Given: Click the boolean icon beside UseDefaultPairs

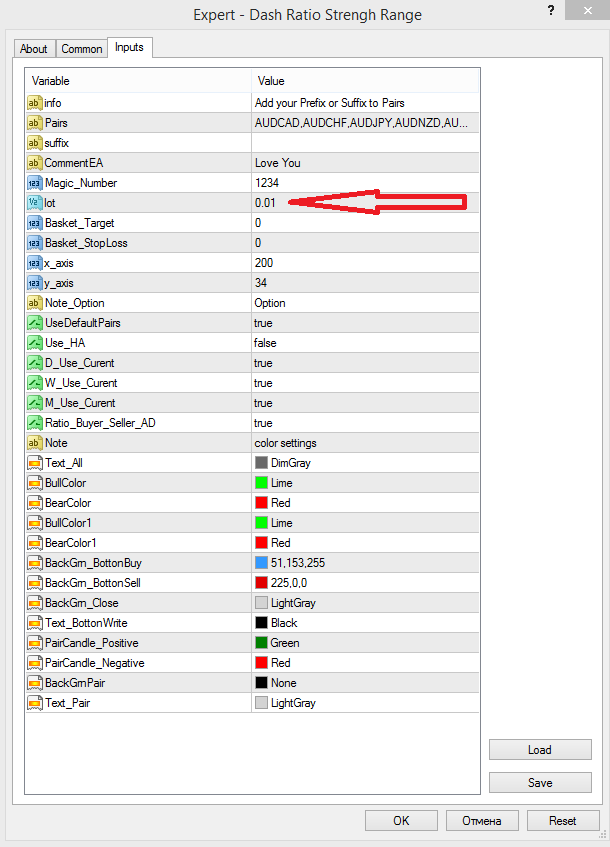Looking at the screenshot, I should pyautogui.click(x=34, y=323).
